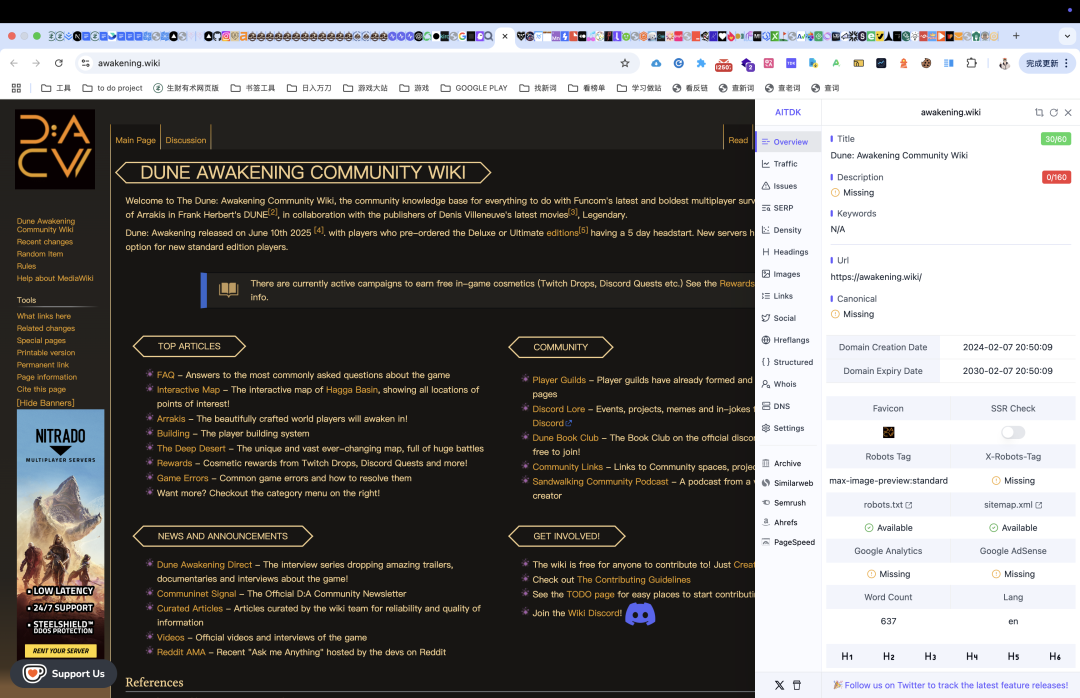The image size is (1080, 698).
Task: Open the Archive external tool
Action: click(782, 464)
